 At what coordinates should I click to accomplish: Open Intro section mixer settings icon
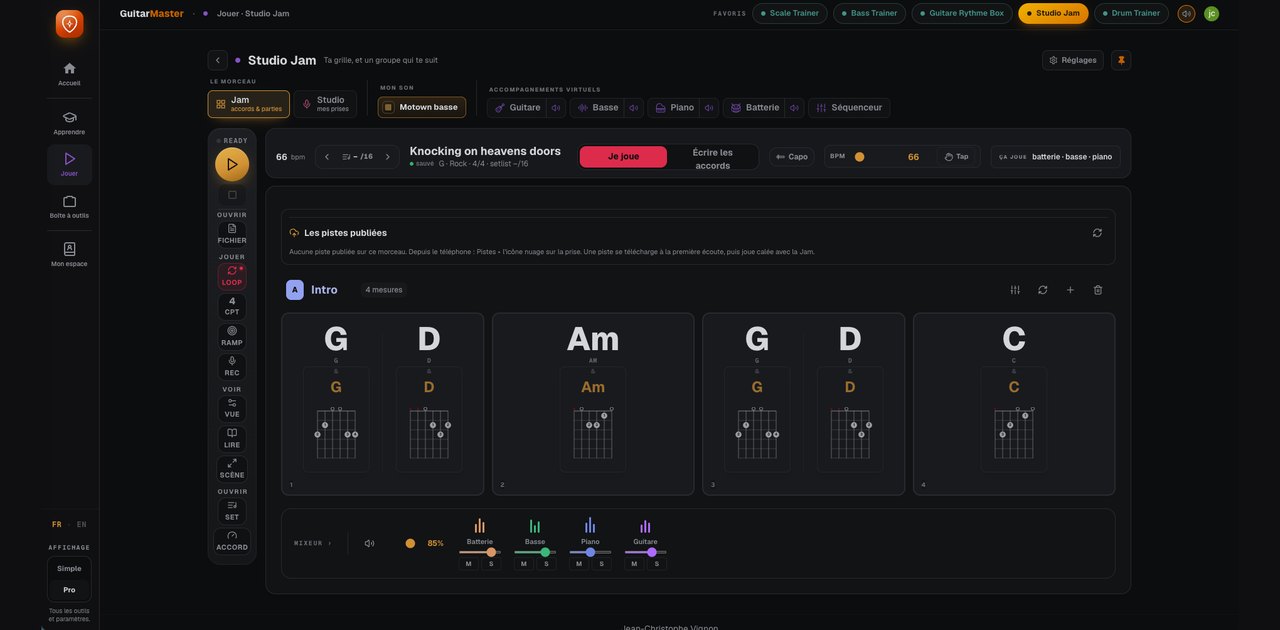[1015, 290]
